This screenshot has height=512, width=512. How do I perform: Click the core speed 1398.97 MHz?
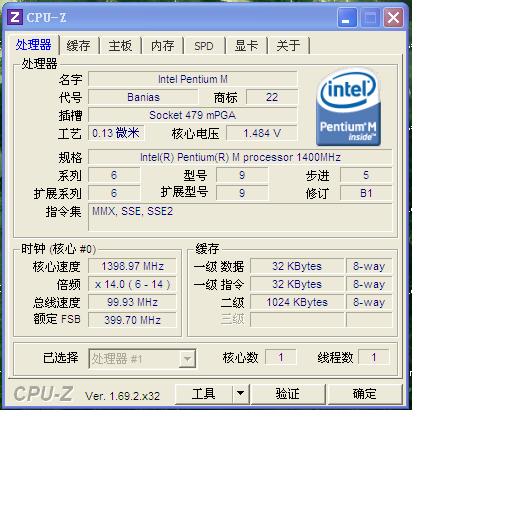click(132, 266)
